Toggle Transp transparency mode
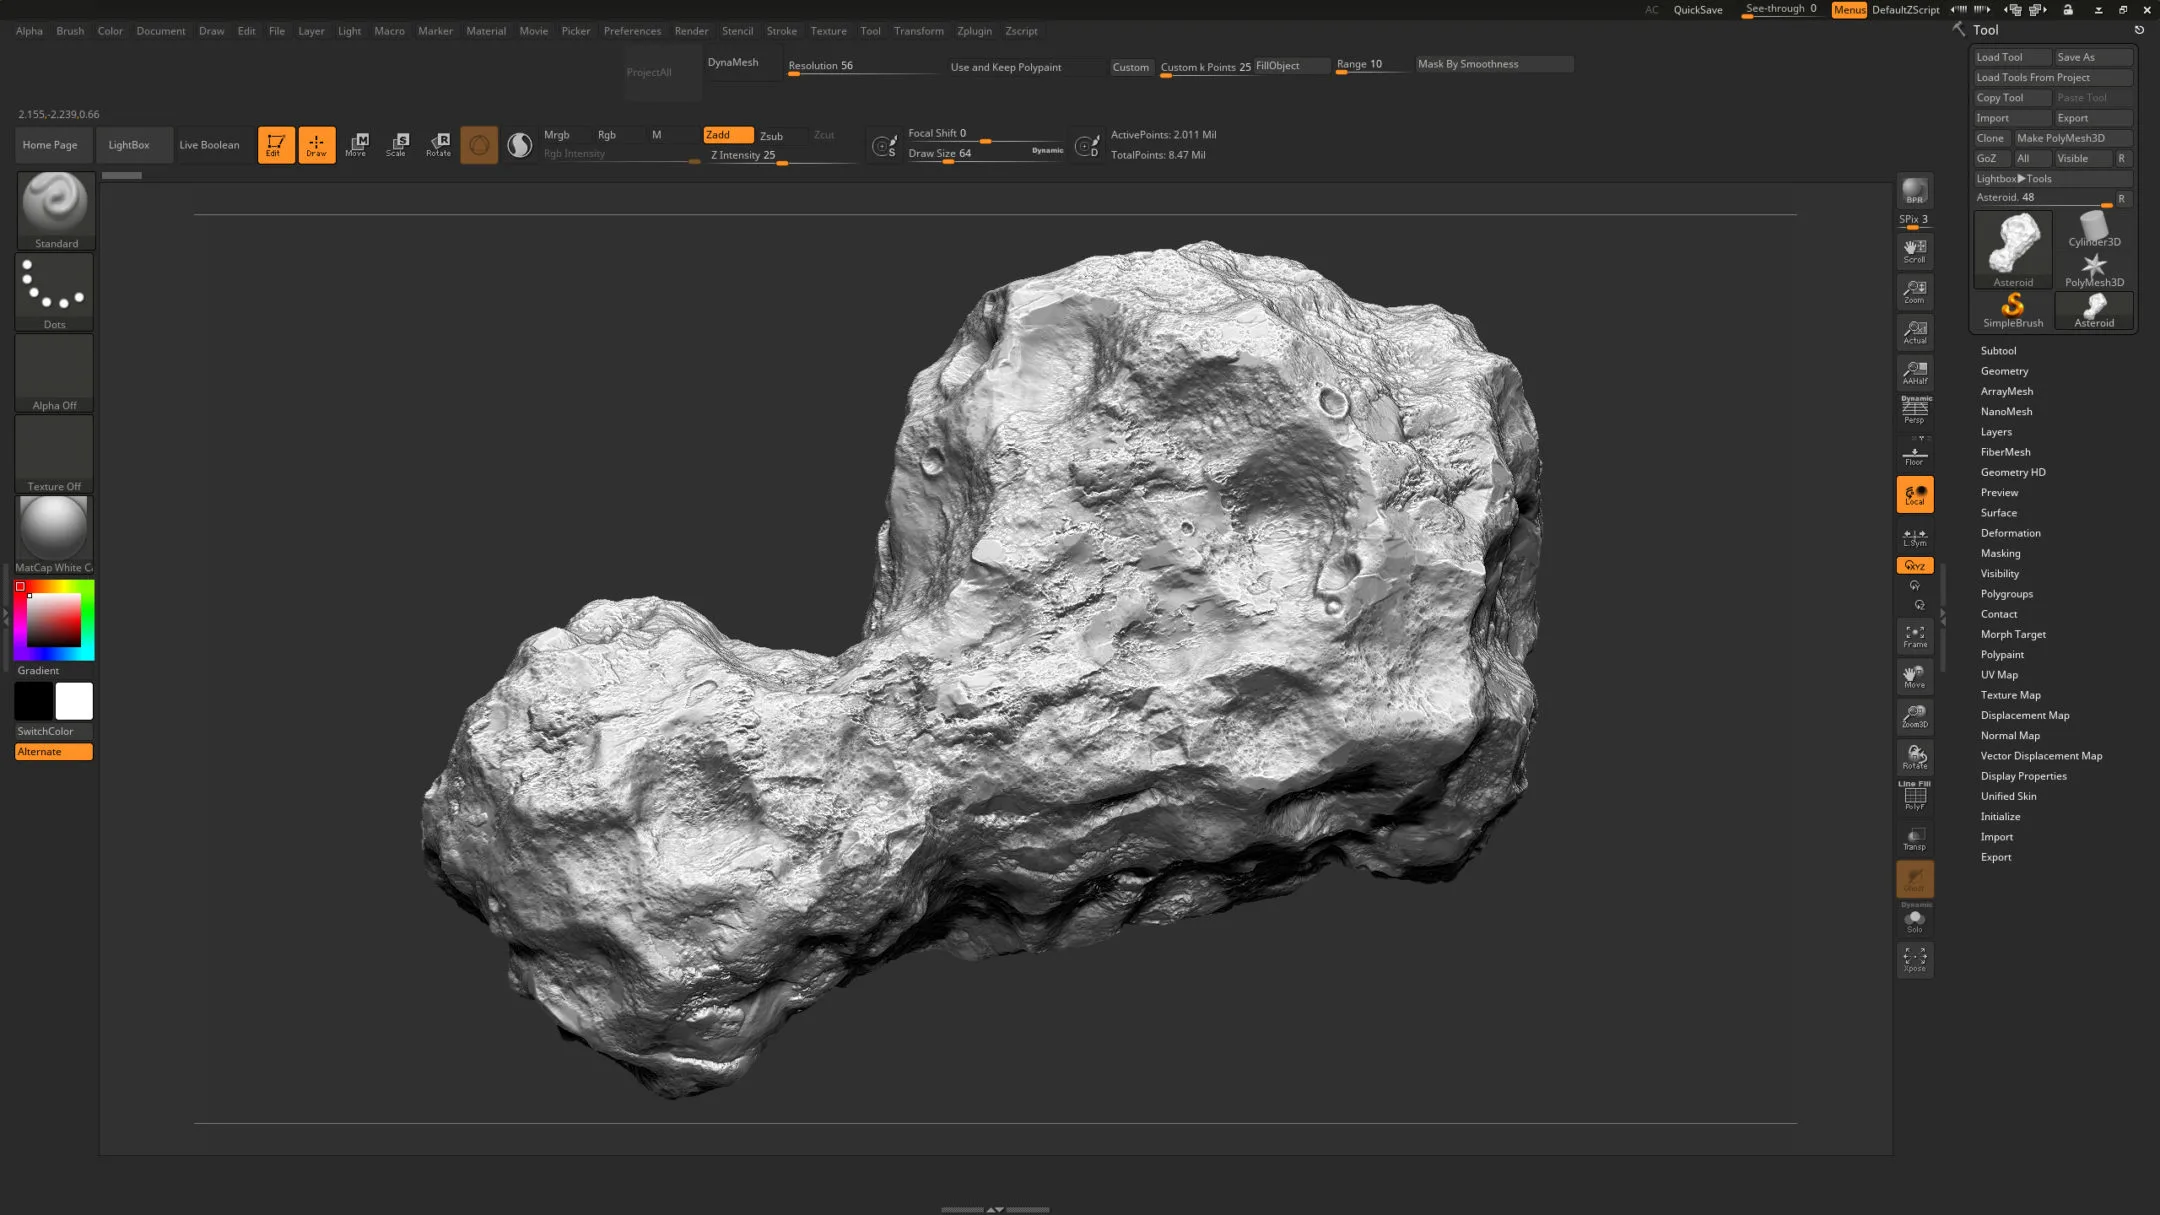 pos(1914,838)
